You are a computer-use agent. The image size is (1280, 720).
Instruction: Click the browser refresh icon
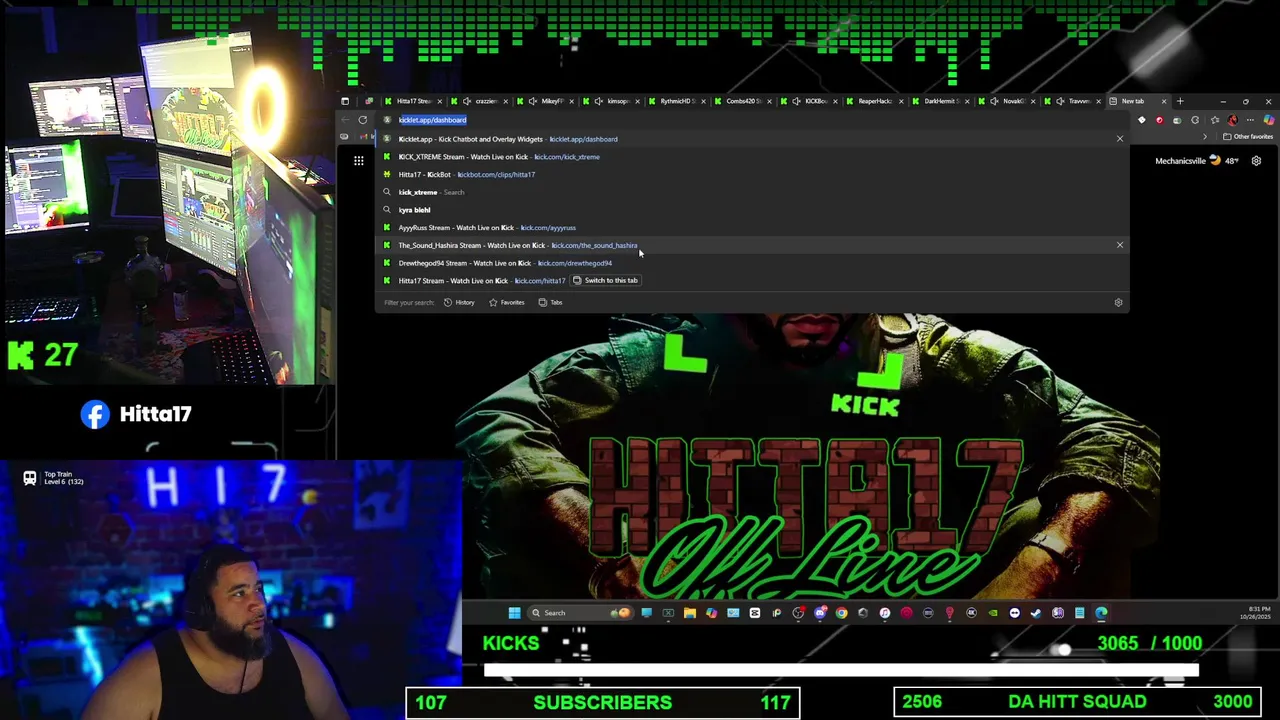363,120
